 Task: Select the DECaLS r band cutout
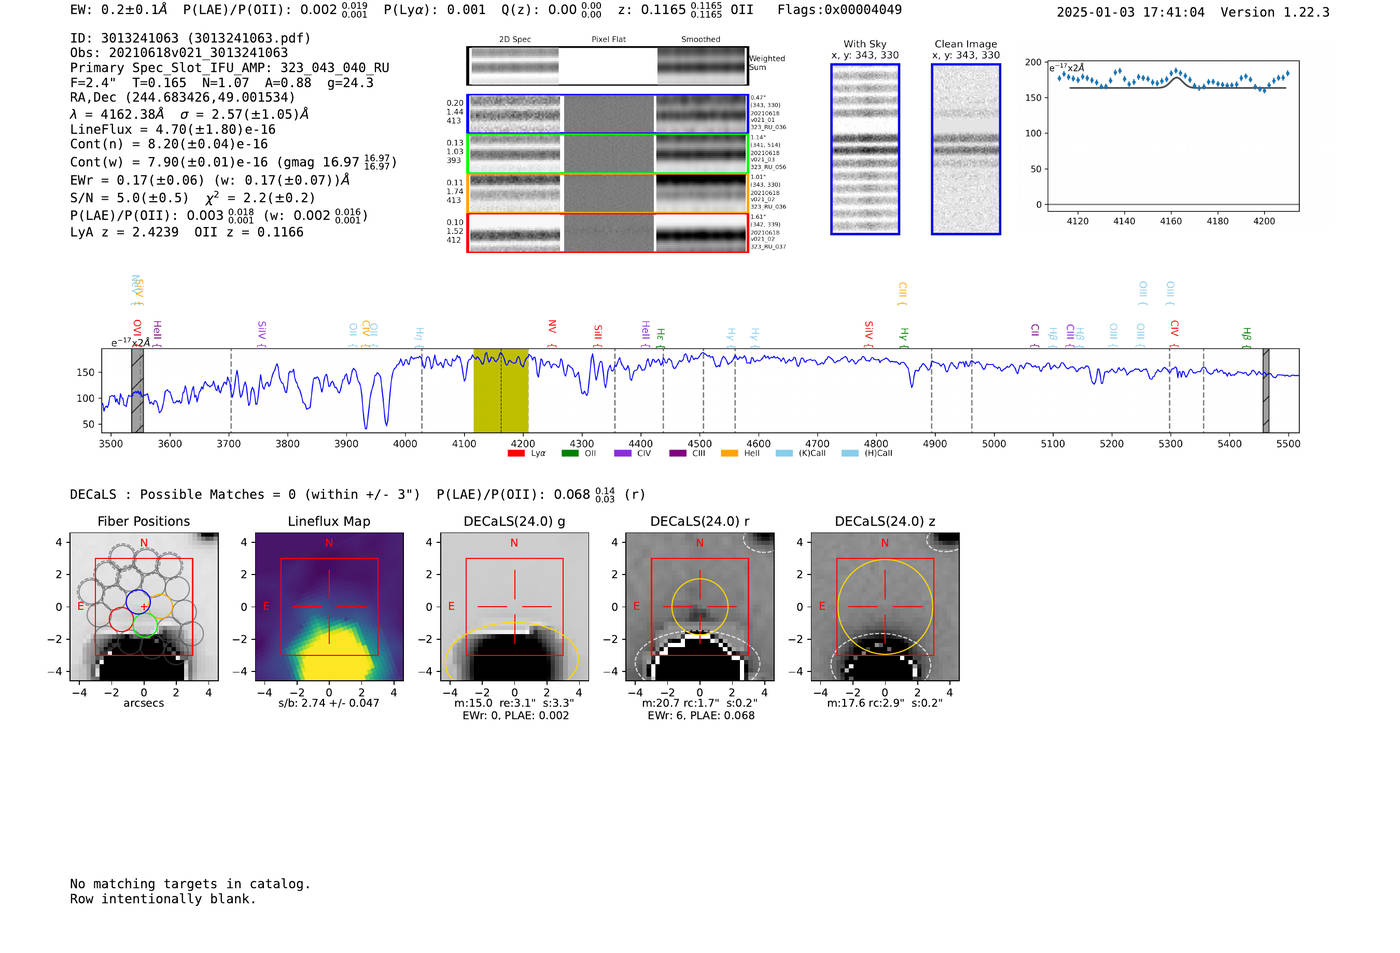(x=699, y=607)
